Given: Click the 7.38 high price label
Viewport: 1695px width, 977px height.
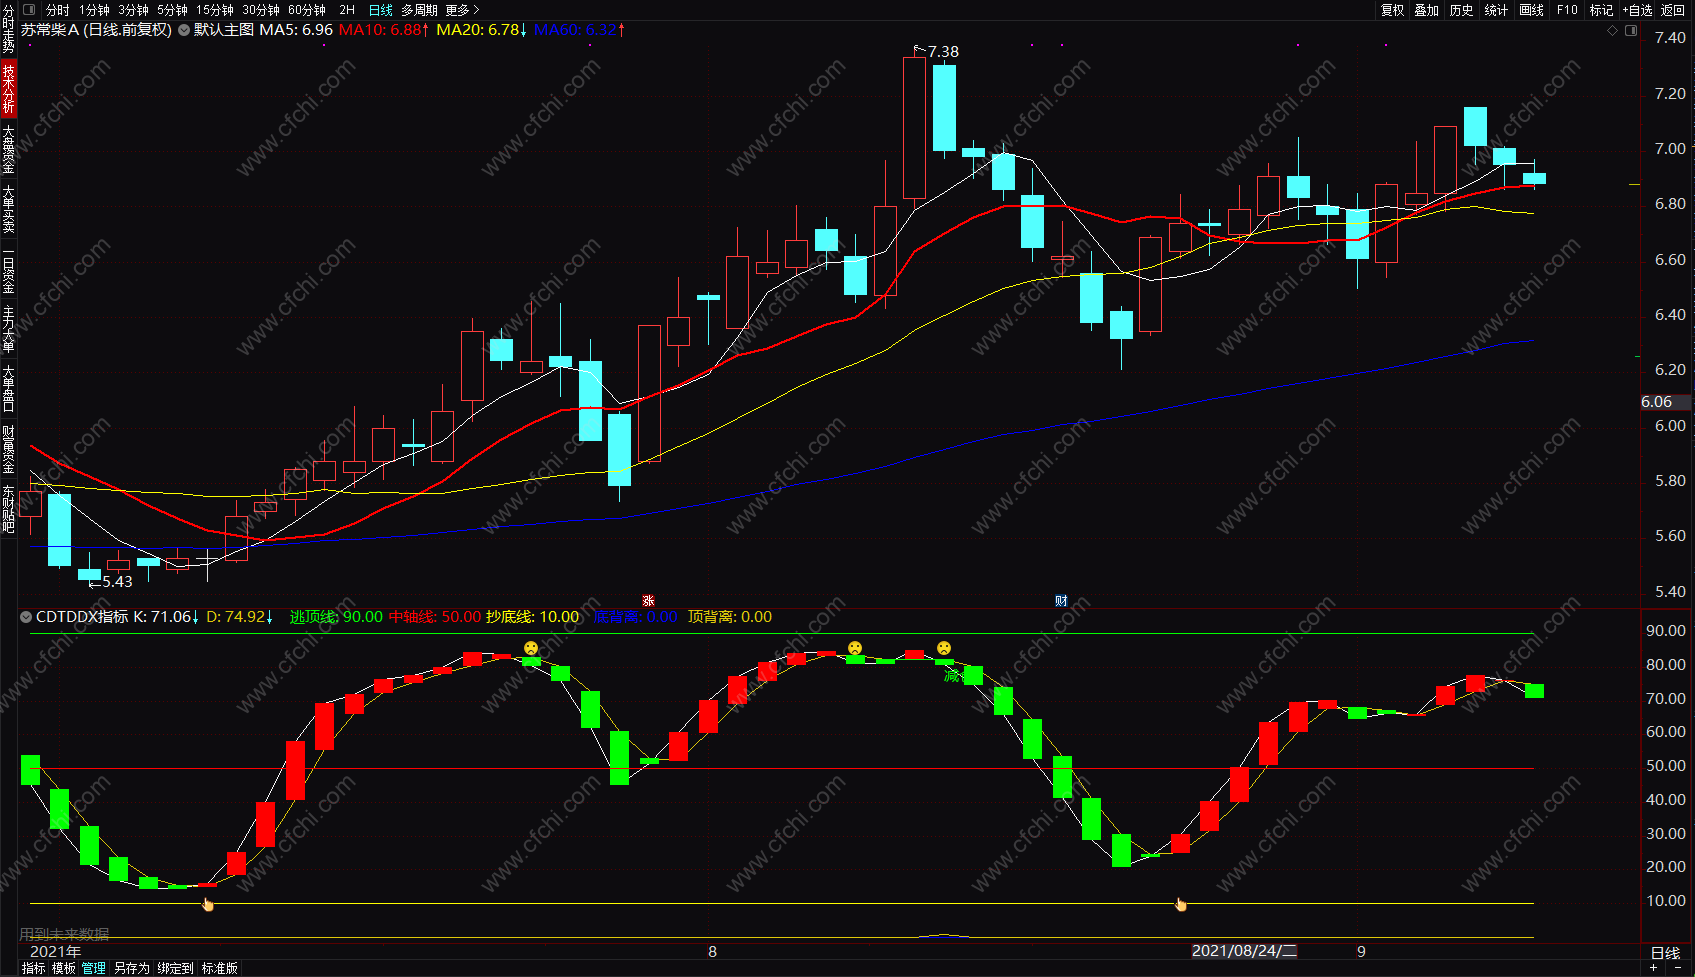Looking at the screenshot, I should (943, 52).
